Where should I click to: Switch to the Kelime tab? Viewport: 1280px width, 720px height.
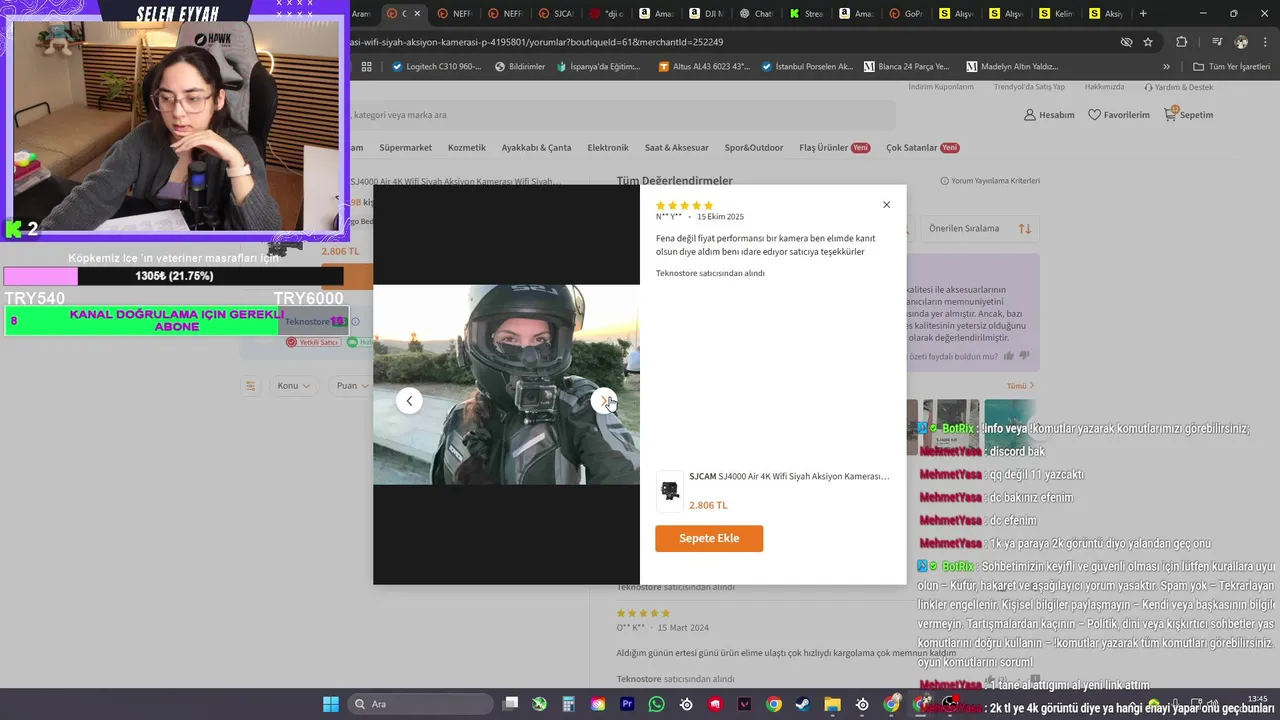pyautogui.click(x=1055, y=13)
